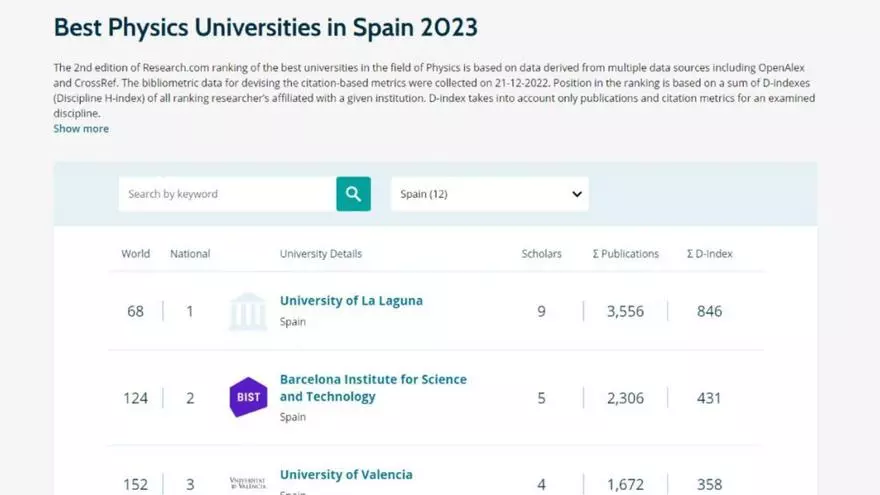The width and height of the screenshot is (880, 495).
Task: Click La Laguna's 846 D-index value
Action: point(709,311)
